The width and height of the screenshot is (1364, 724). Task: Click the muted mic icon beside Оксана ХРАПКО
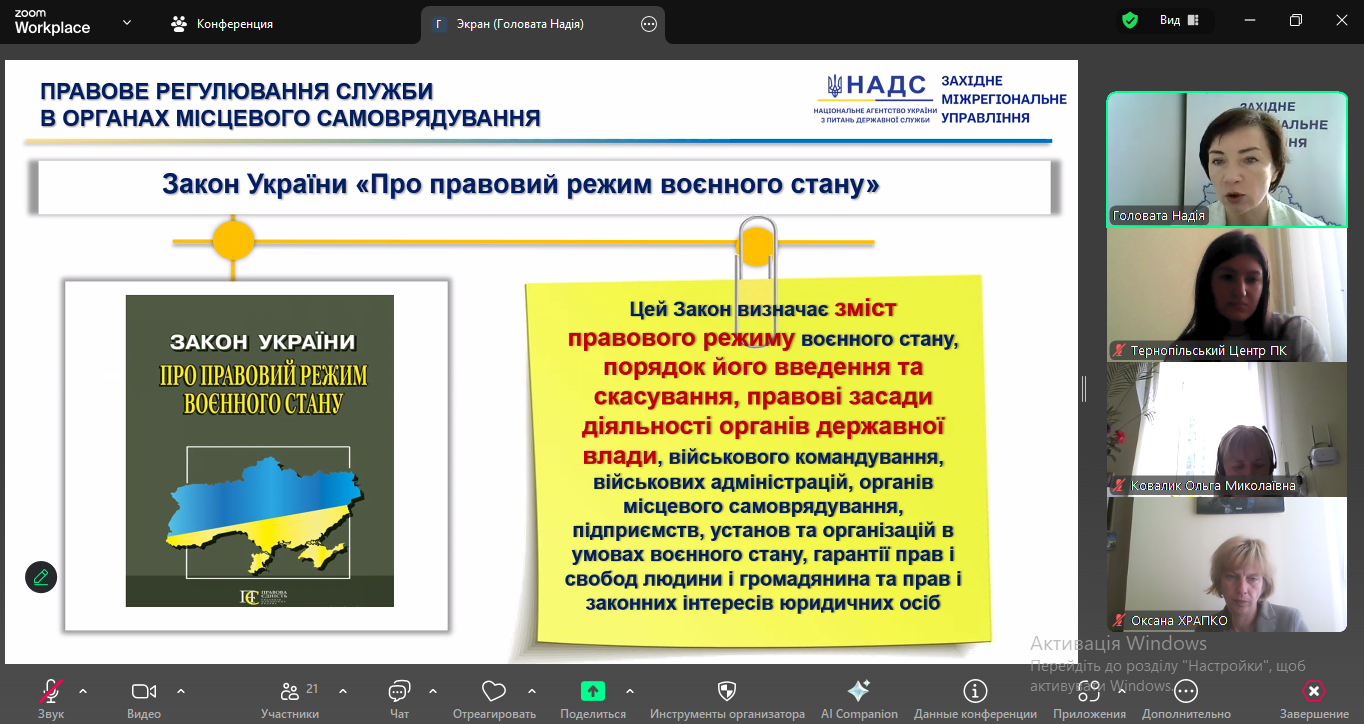tap(1120, 621)
